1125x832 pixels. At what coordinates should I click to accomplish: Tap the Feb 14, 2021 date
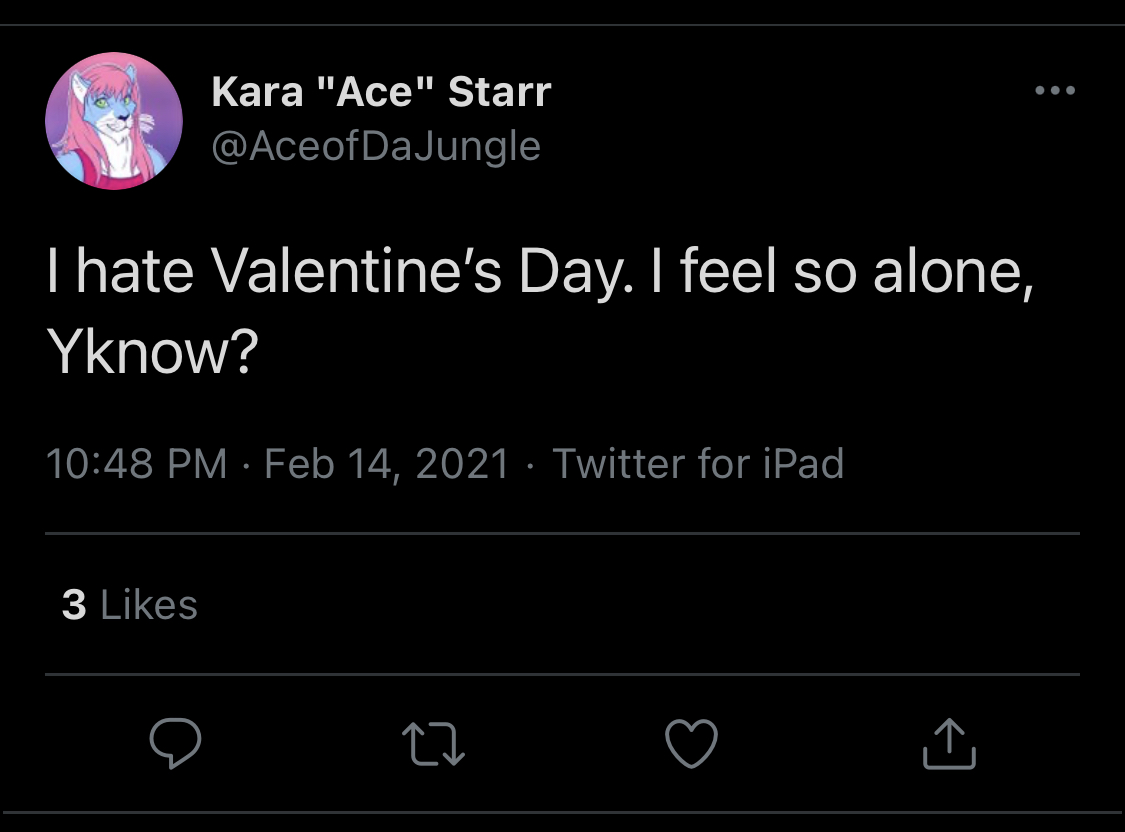pos(387,463)
